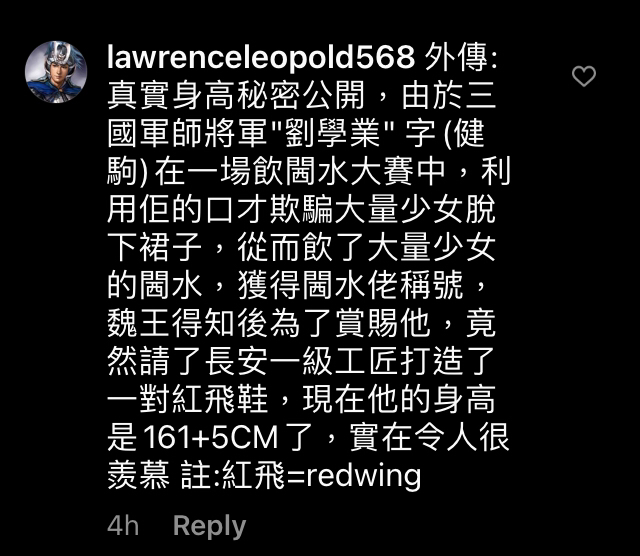This screenshot has width=640, height=556.
Task: View the commenter's profile via username
Action: (261, 57)
